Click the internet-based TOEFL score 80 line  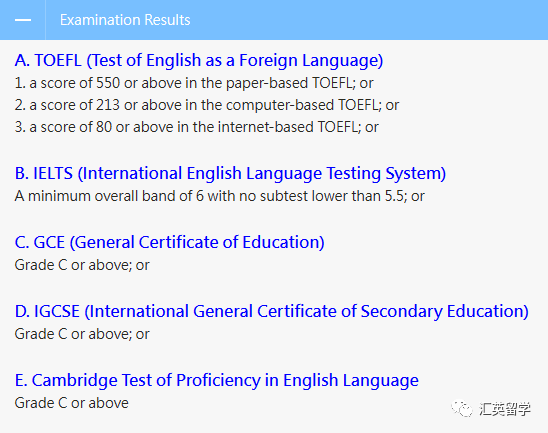click(196, 127)
